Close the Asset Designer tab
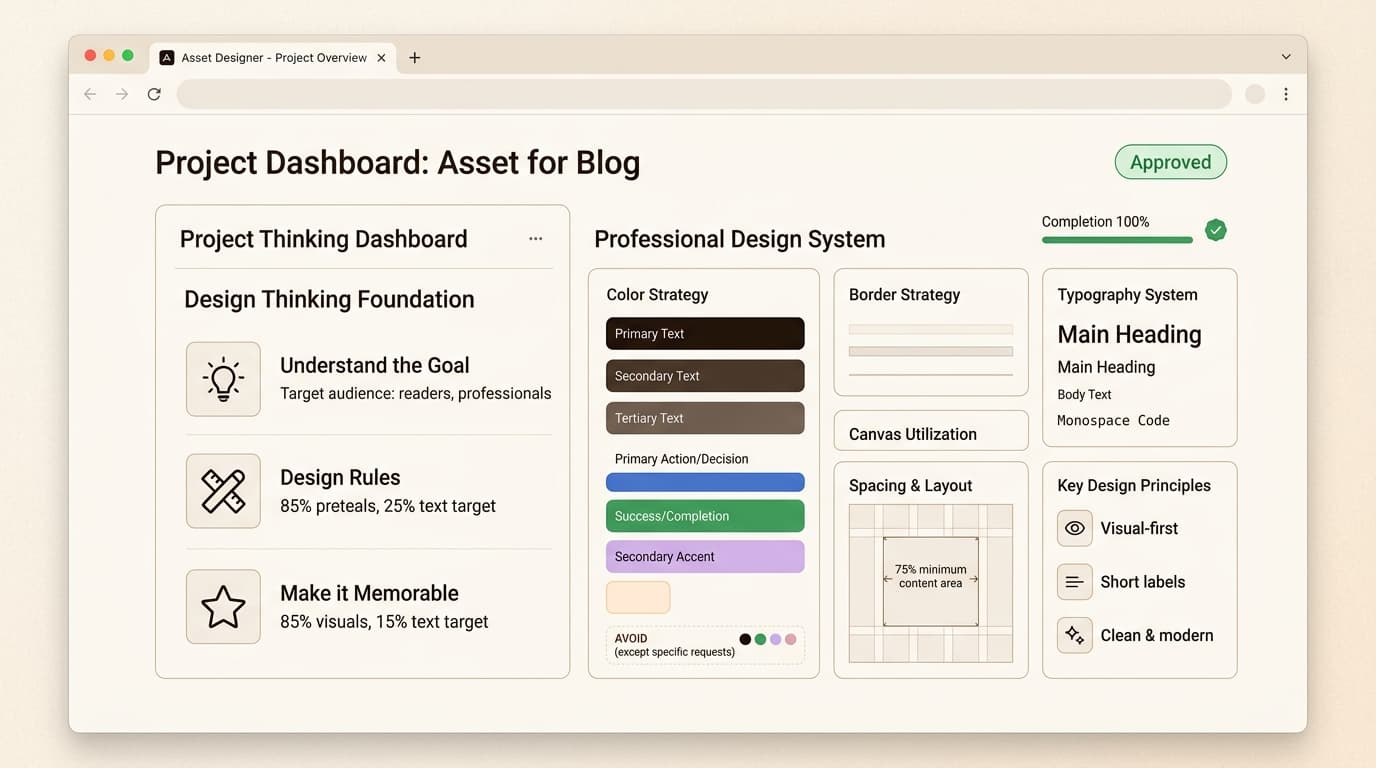The height and width of the screenshot is (768, 1376). coord(381,58)
